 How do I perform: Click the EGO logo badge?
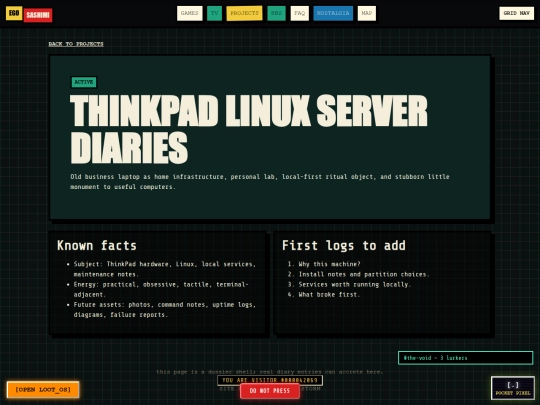pyautogui.click(x=14, y=13)
